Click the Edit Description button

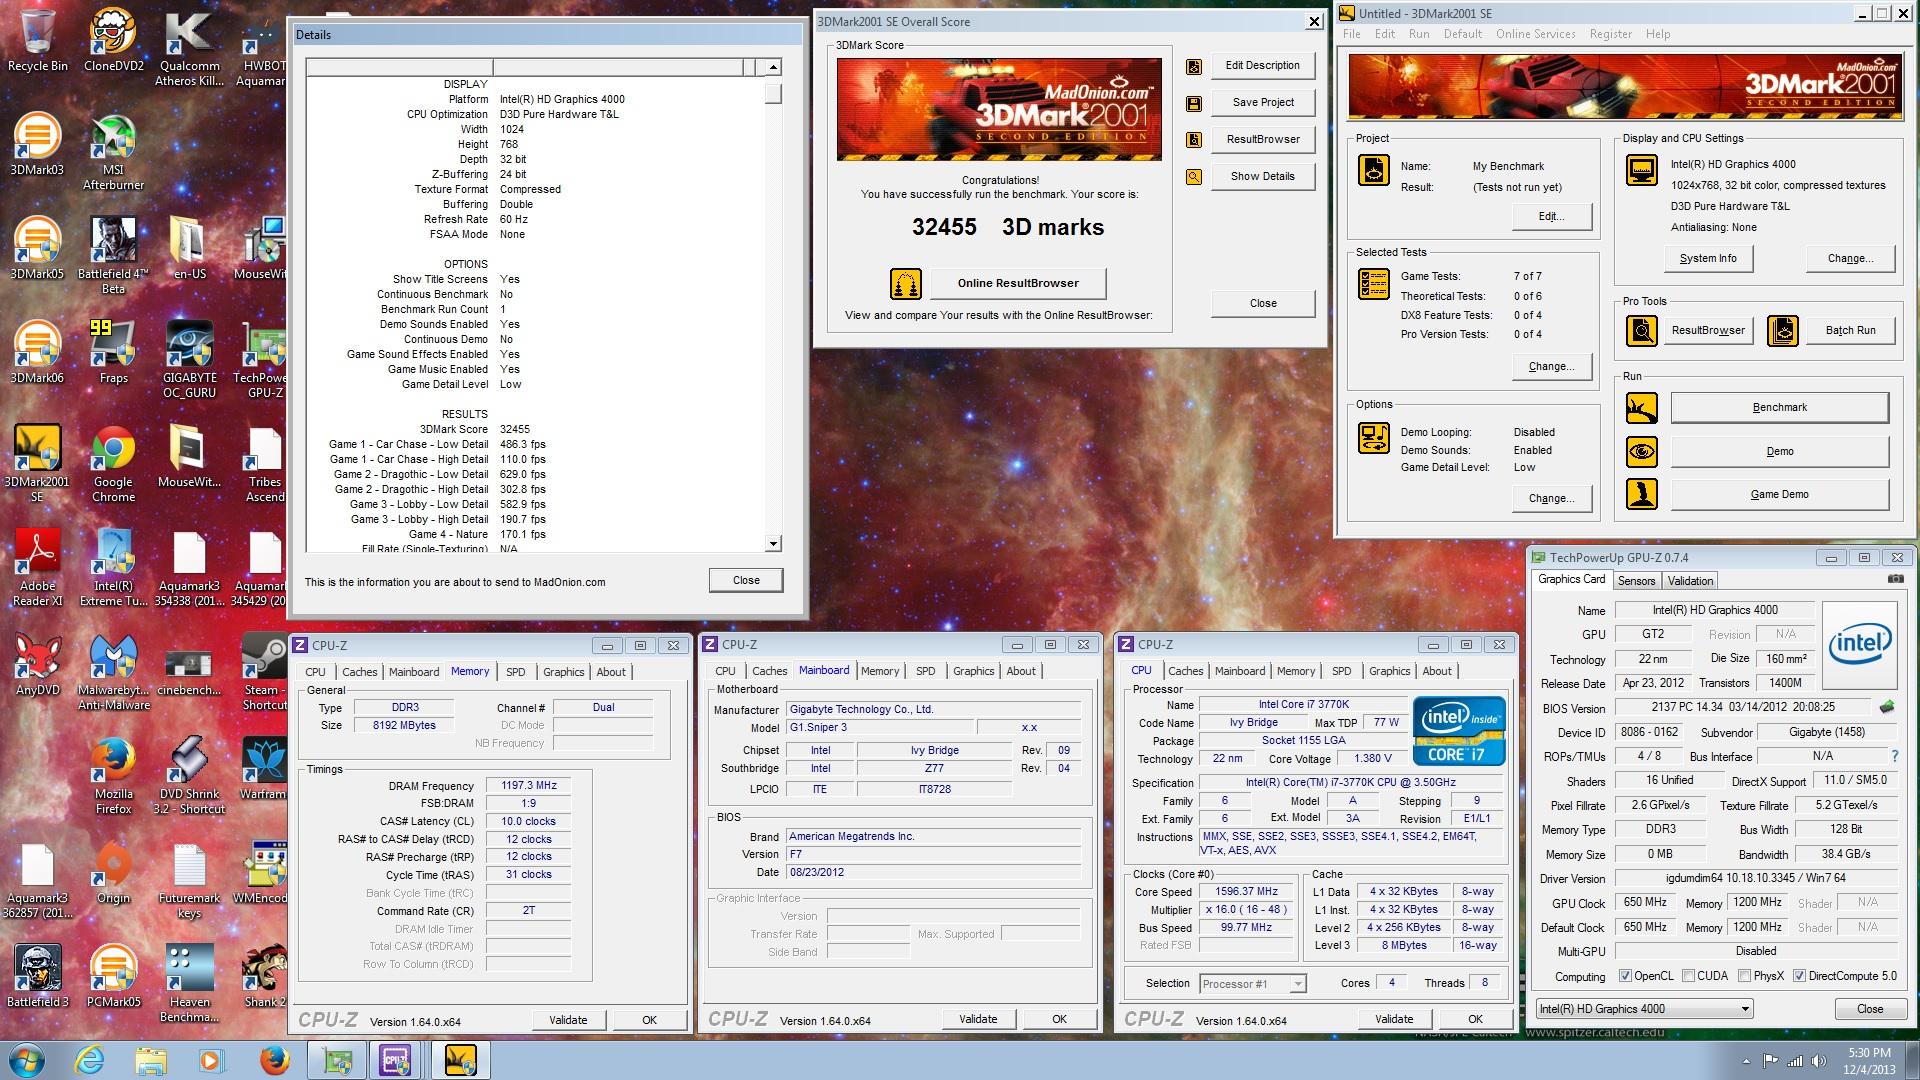[1263, 66]
